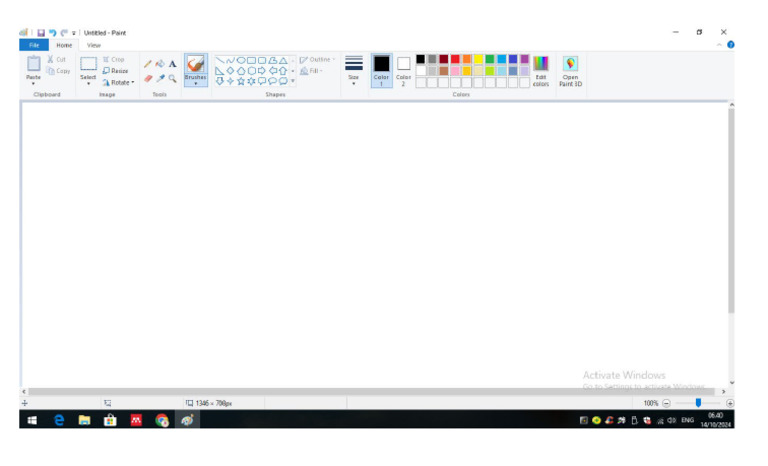
Task: Pick the Up arrow shape
Action: (x=283, y=71)
